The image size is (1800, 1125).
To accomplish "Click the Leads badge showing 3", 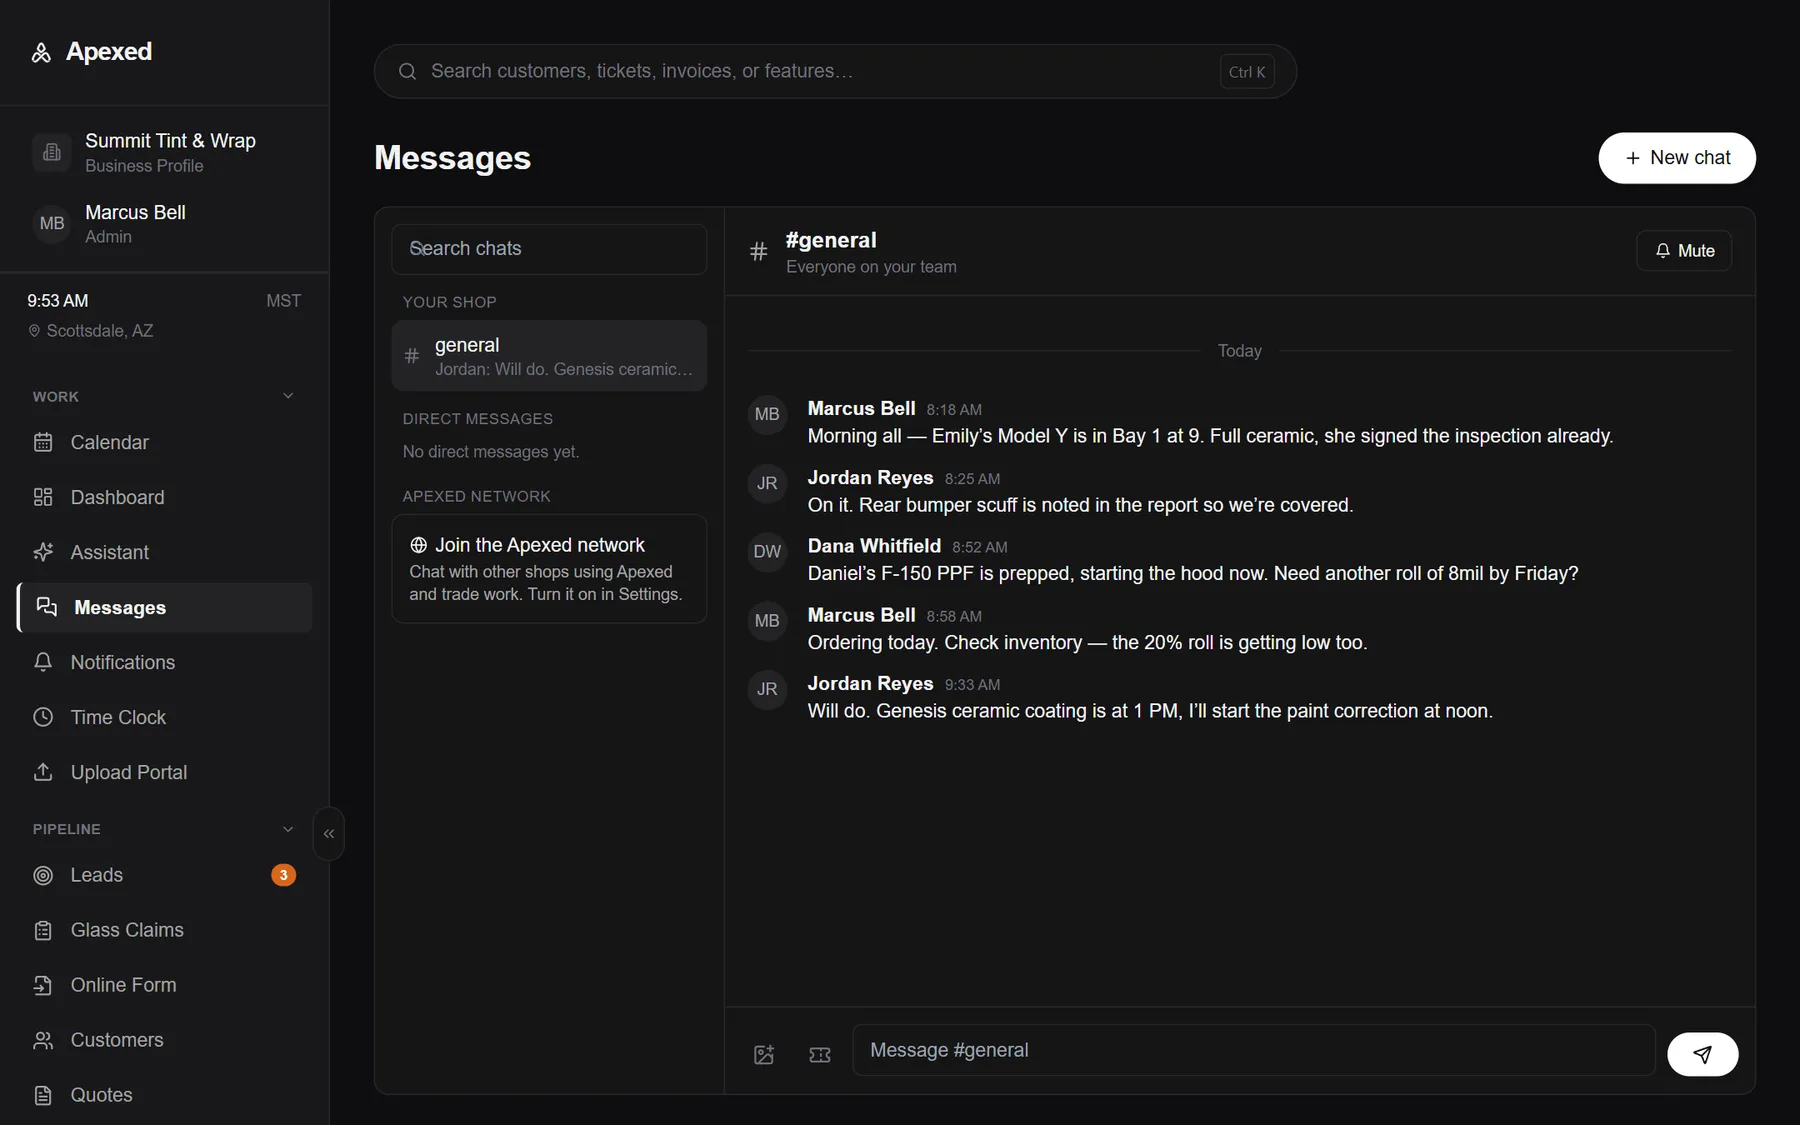I will pyautogui.click(x=284, y=875).
